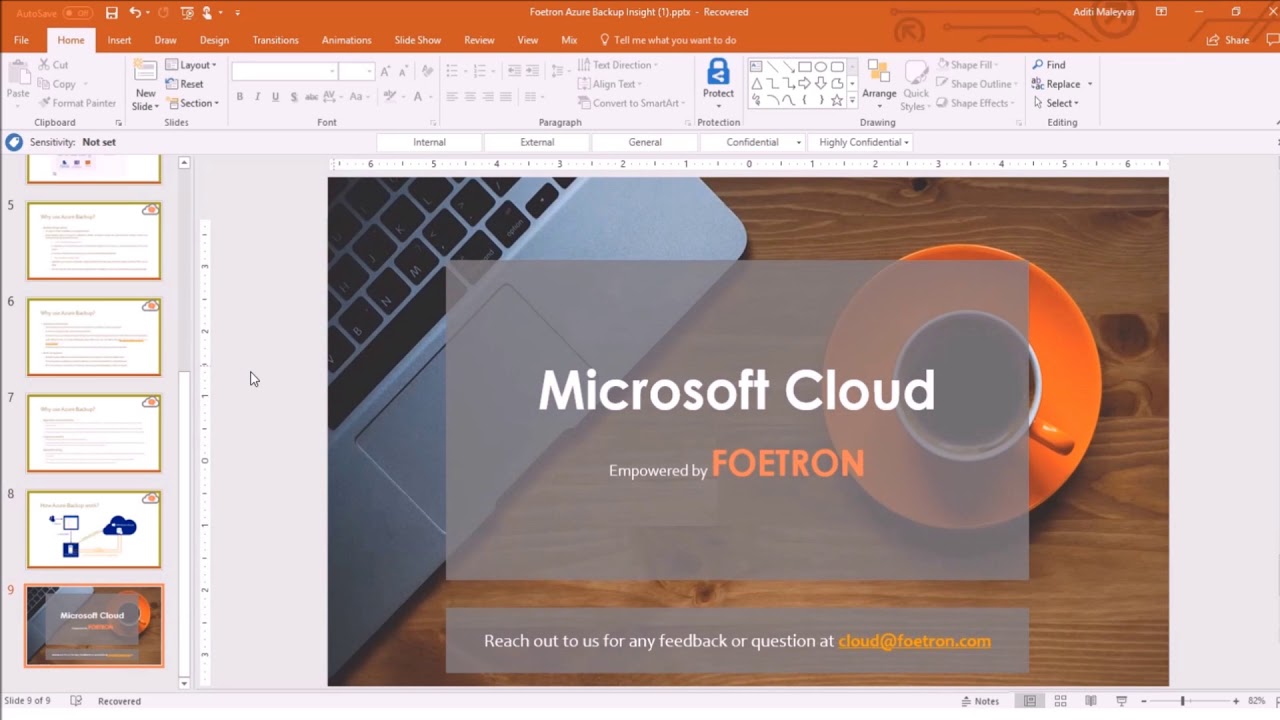Click Tell me what you want to do
Screen dimensions: 1280x720
point(667,40)
